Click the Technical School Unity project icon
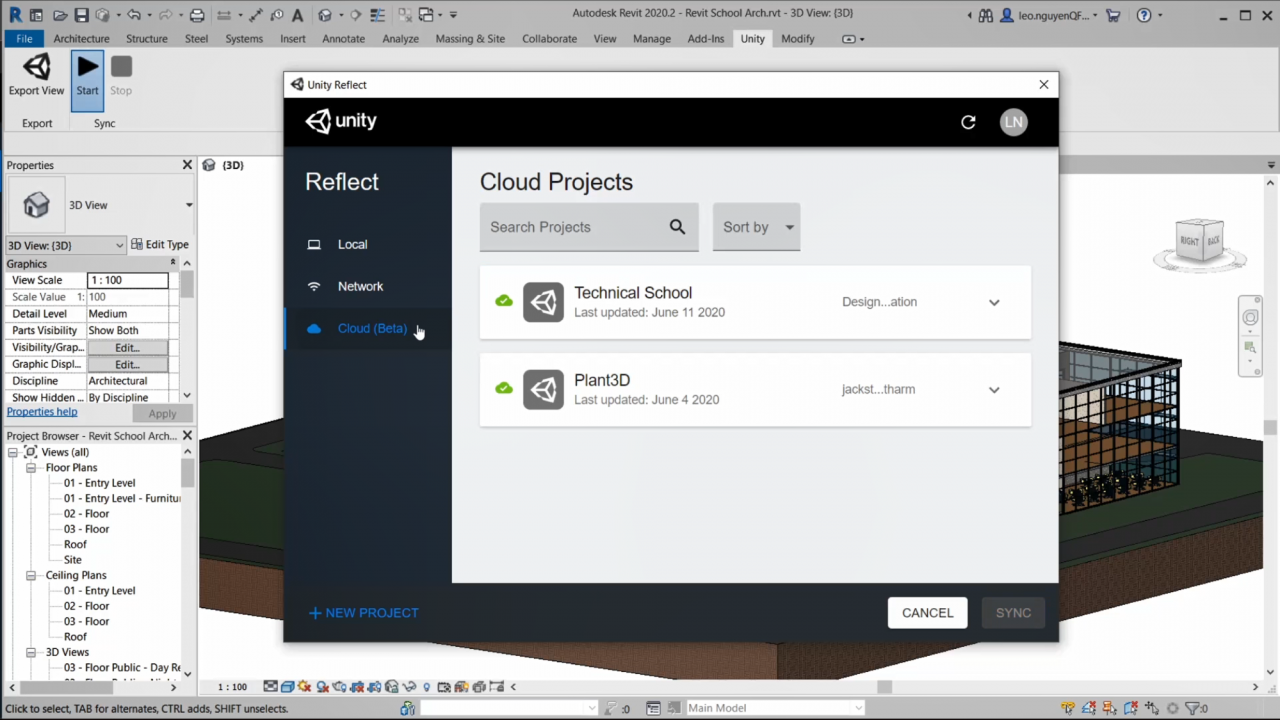 pos(543,302)
